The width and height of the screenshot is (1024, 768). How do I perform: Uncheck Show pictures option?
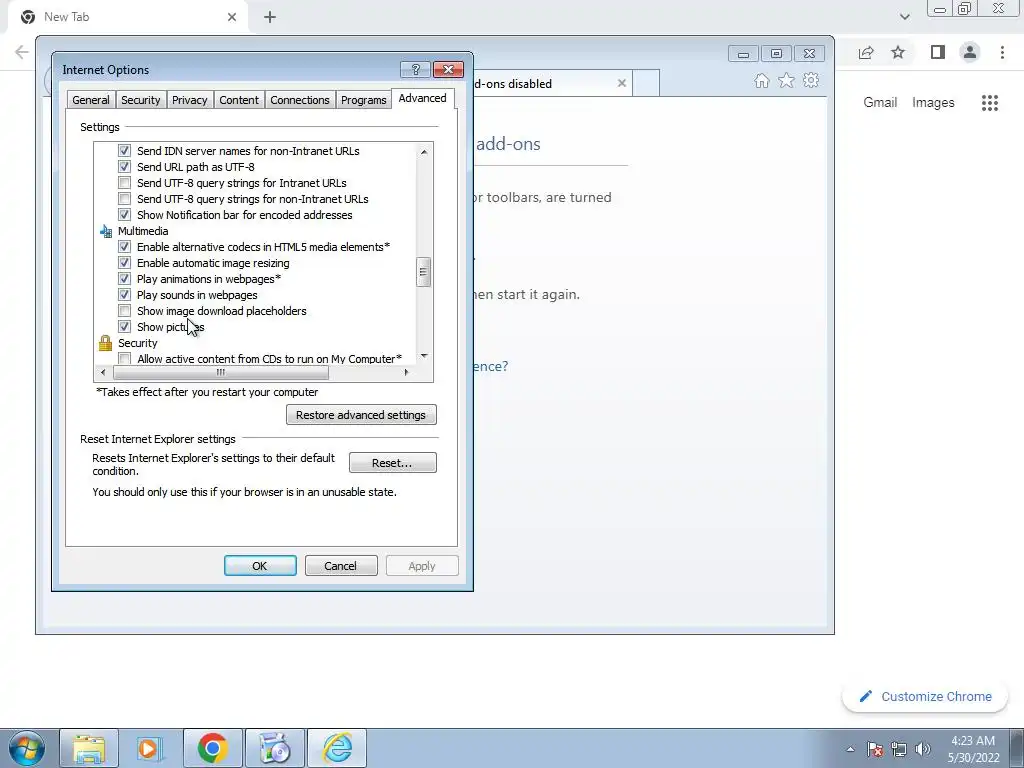[124, 327]
